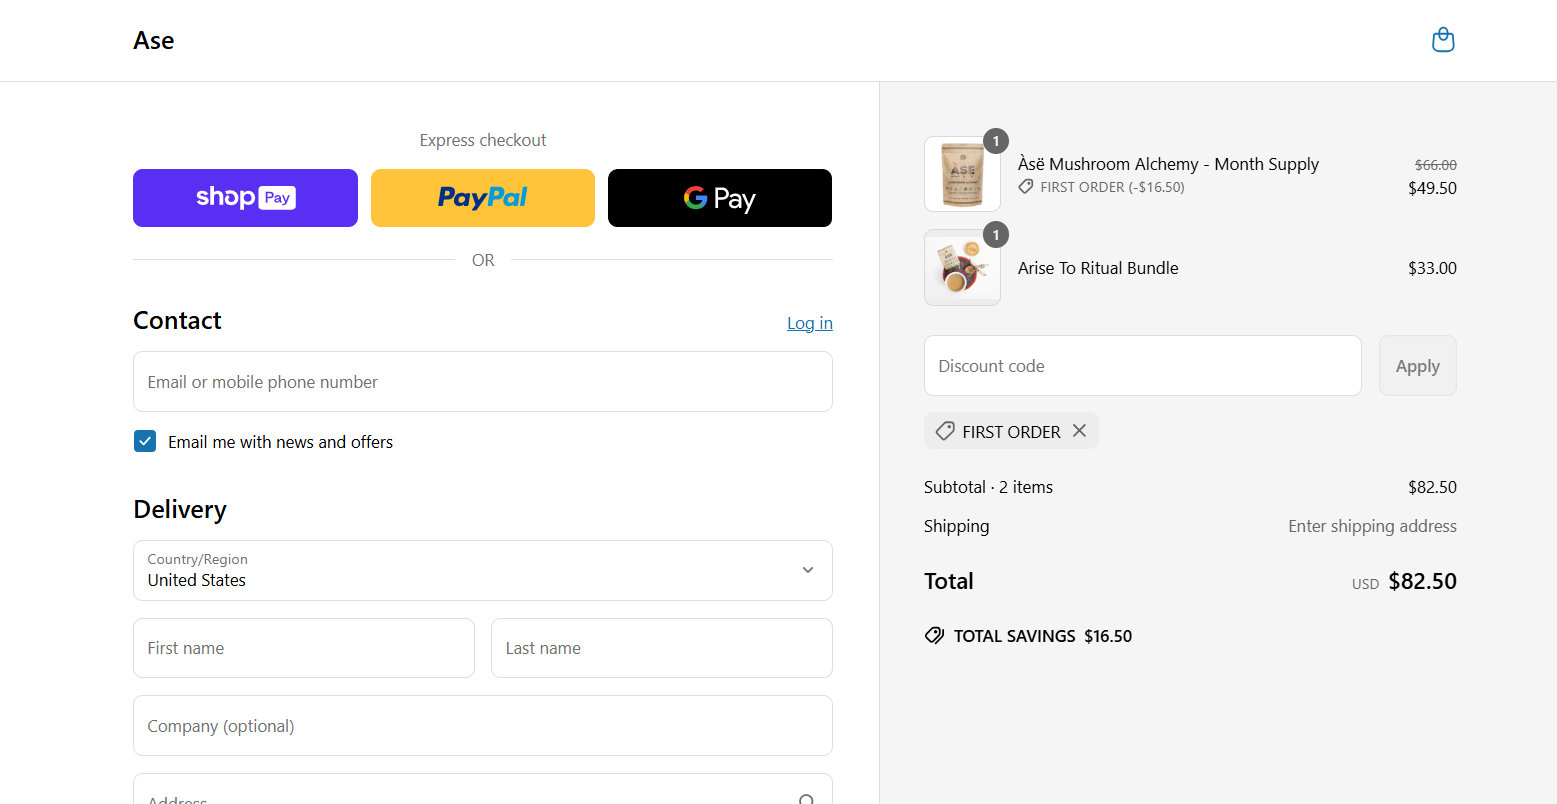Click the Log in link
This screenshot has height=804, width=1557.
pos(809,322)
